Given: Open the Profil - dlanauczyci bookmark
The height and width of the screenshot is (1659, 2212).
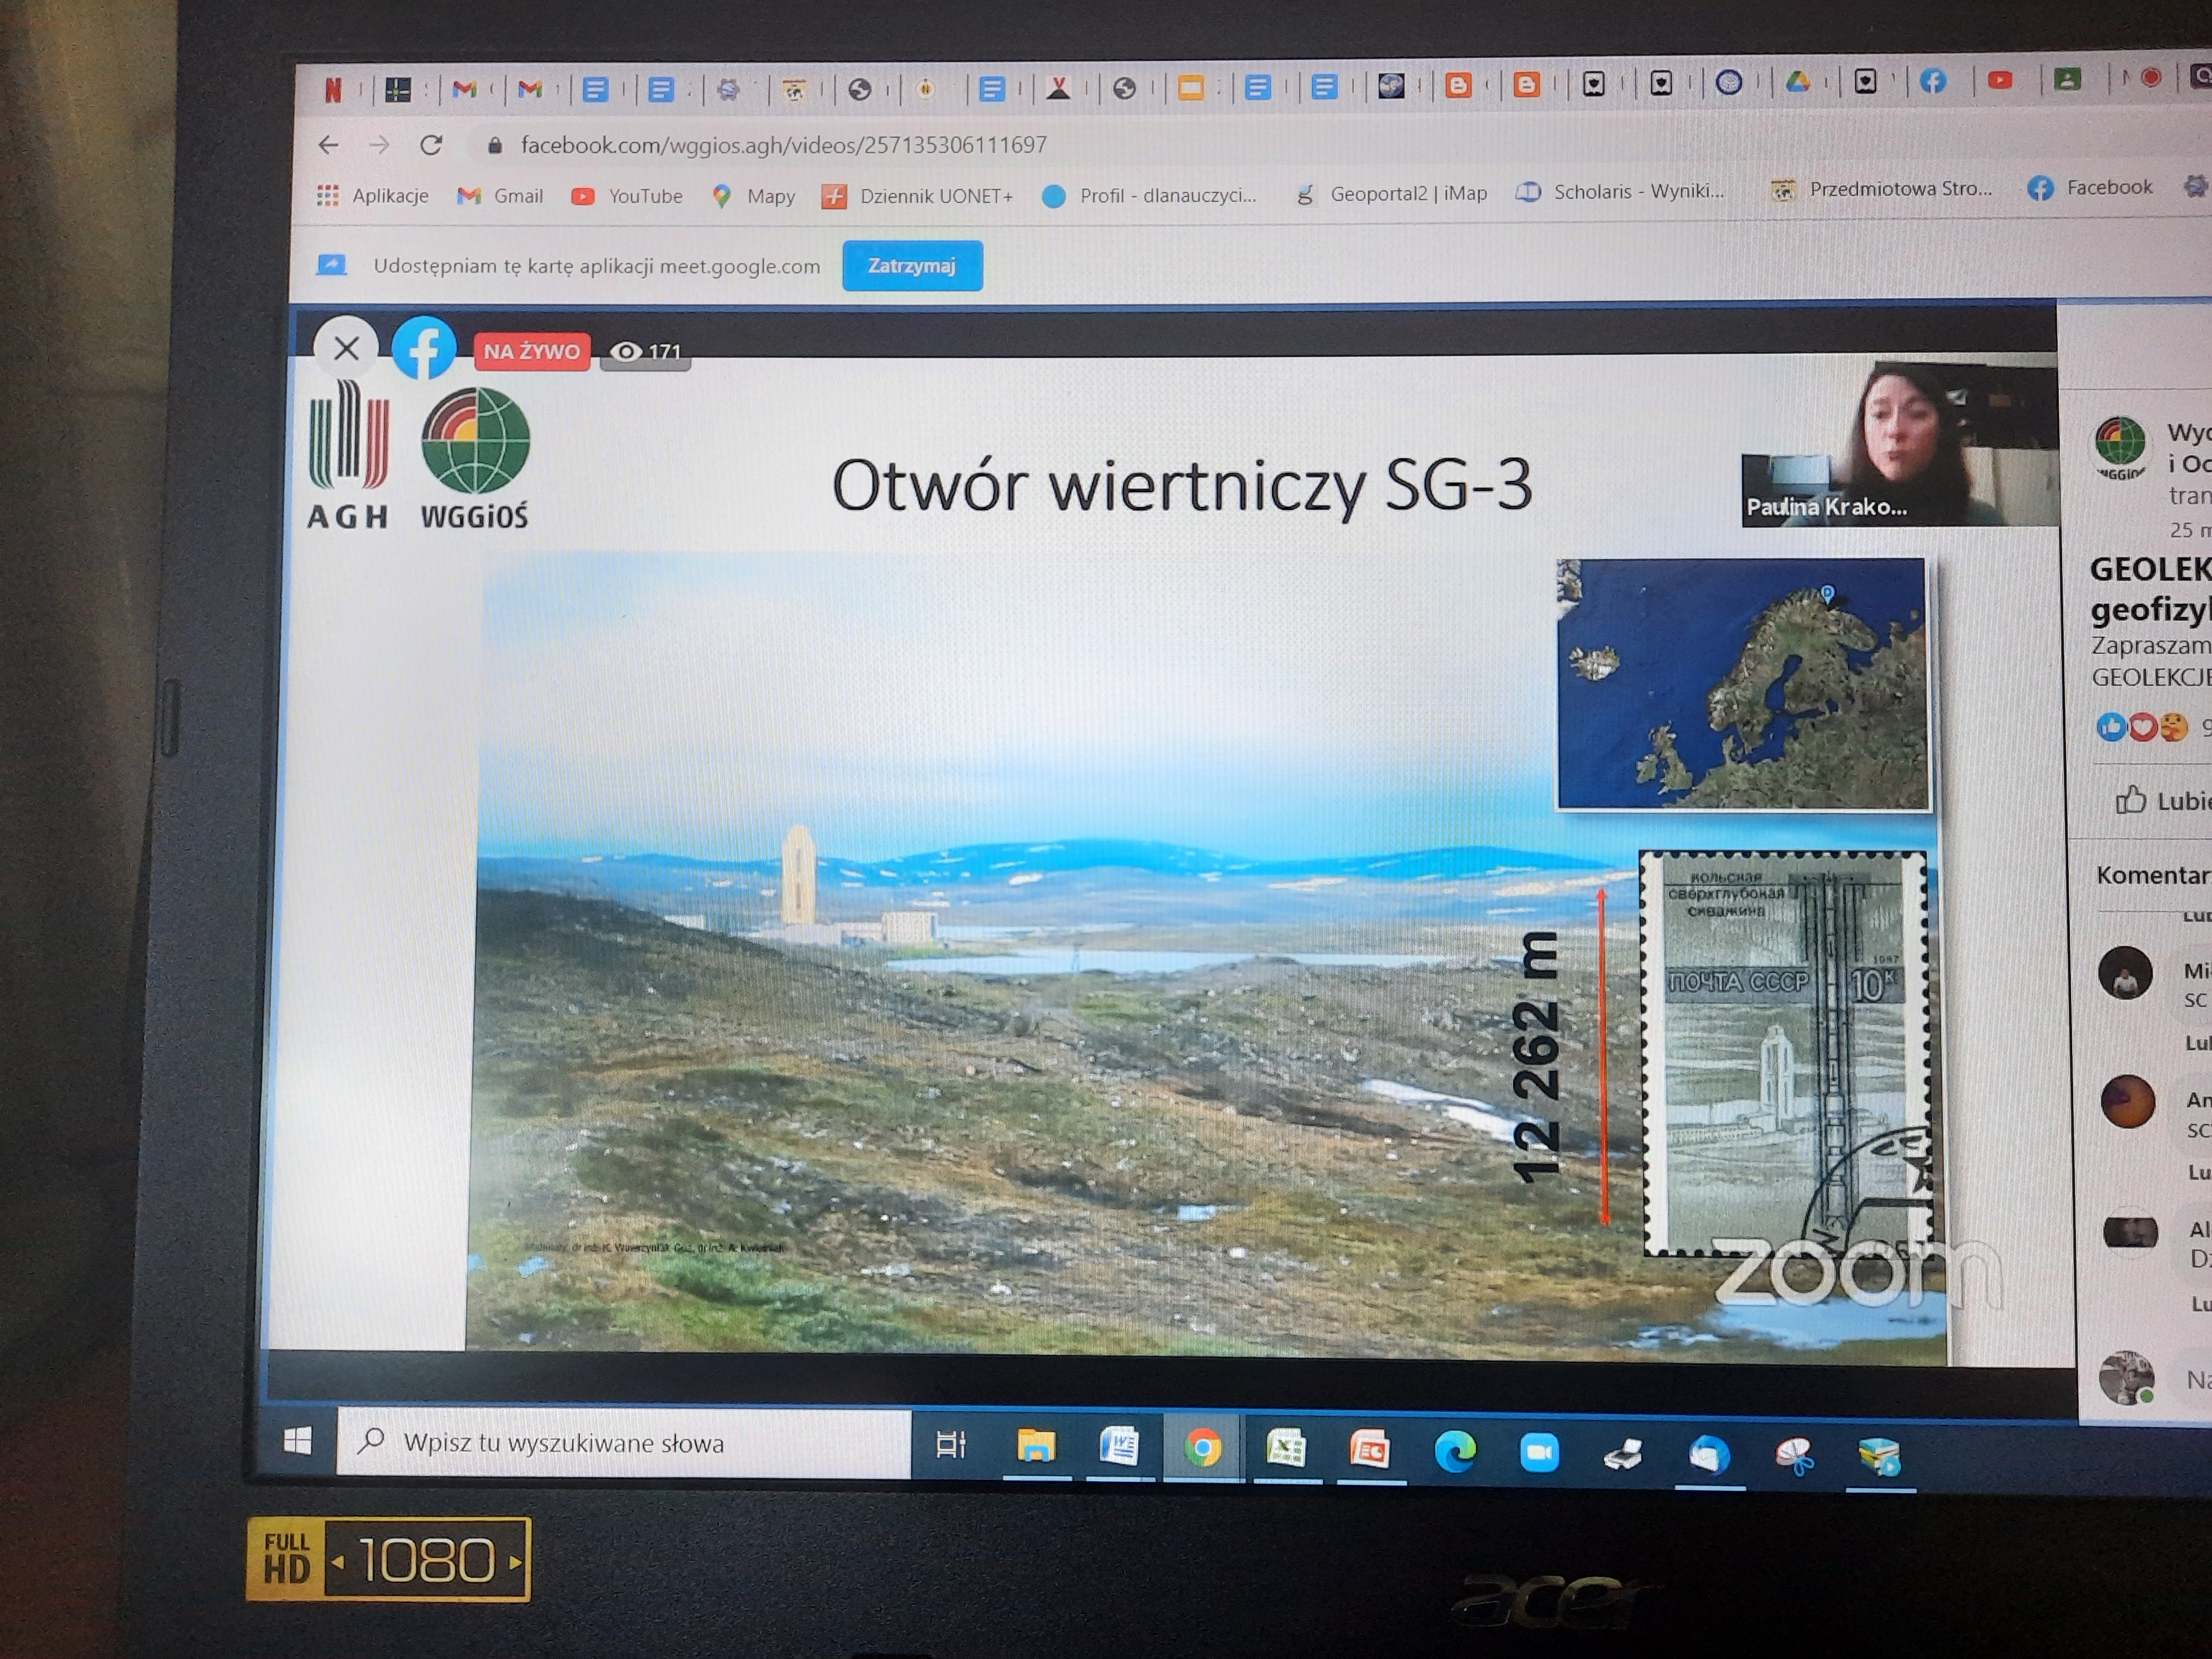Looking at the screenshot, I should [x=1148, y=195].
